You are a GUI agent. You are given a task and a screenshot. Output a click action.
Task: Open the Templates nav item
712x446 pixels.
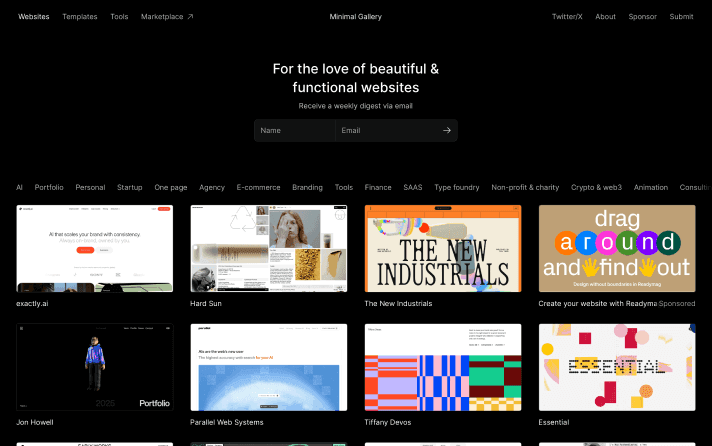click(80, 17)
